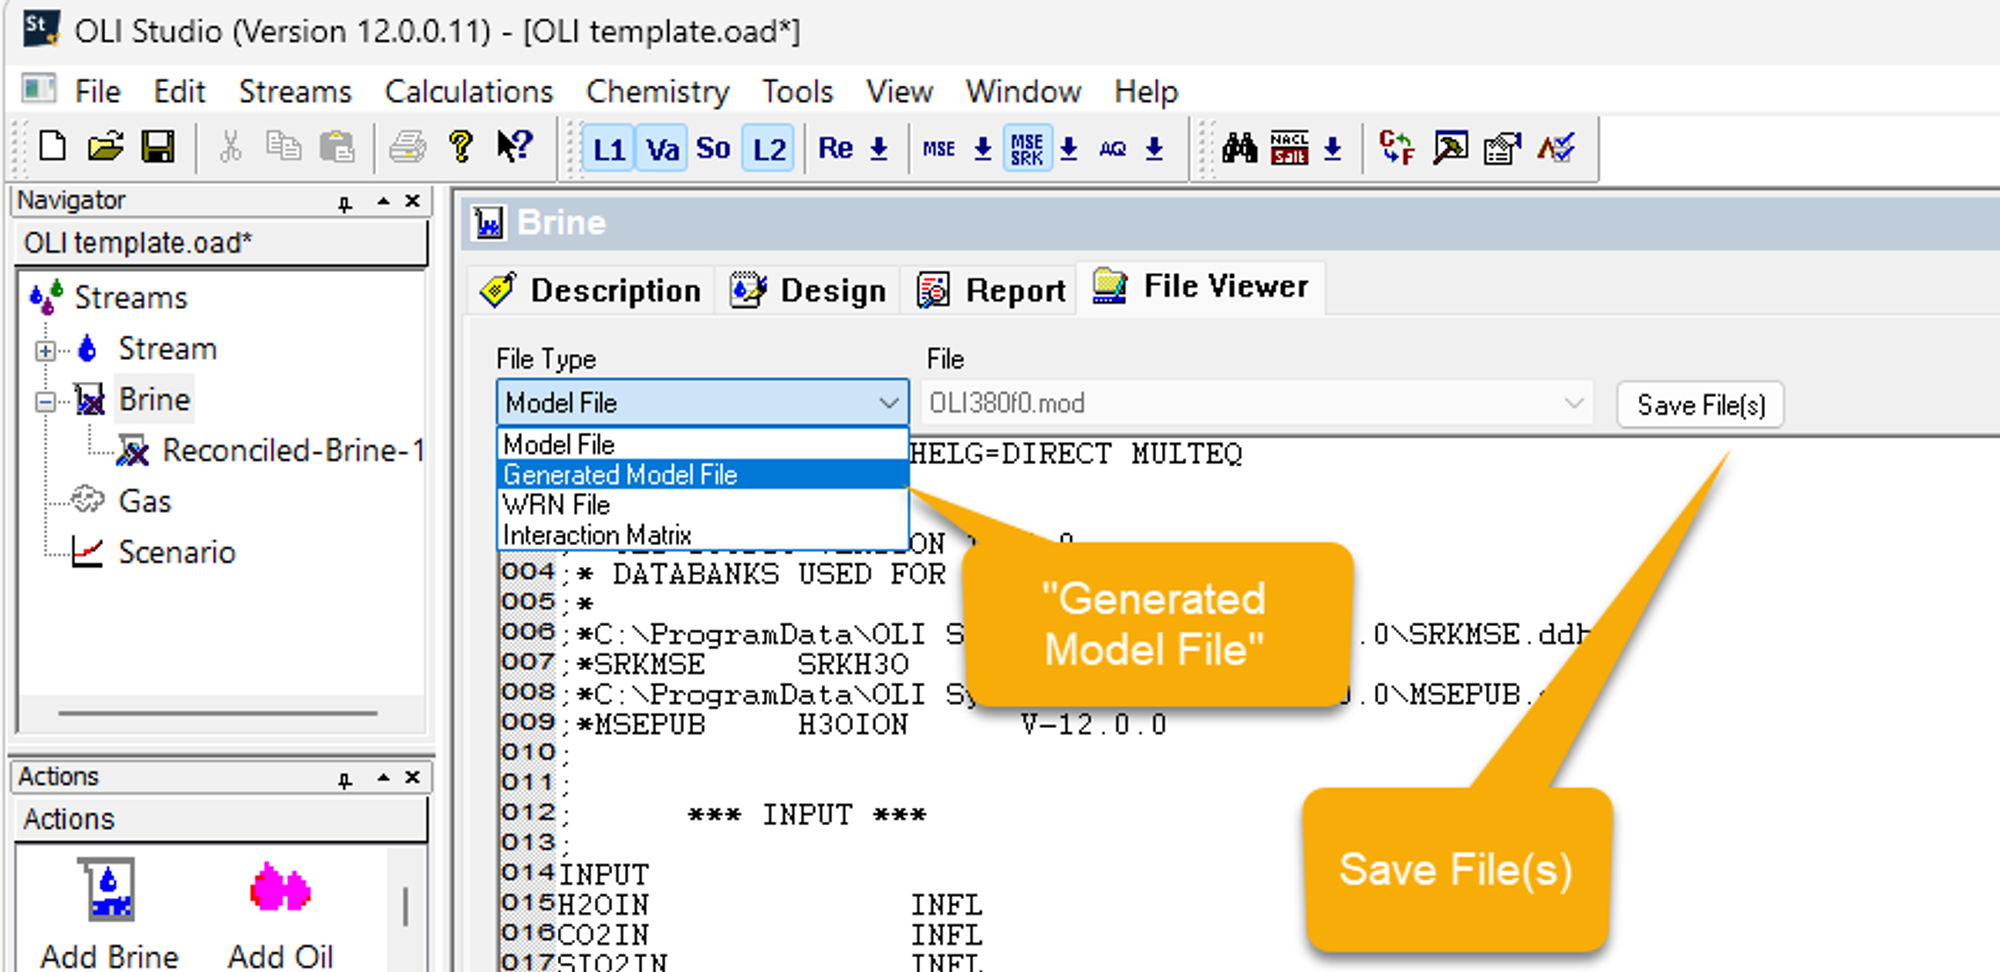Click the NaCl Salt toolbar icon
This screenshot has width=2000, height=972.
1290,148
